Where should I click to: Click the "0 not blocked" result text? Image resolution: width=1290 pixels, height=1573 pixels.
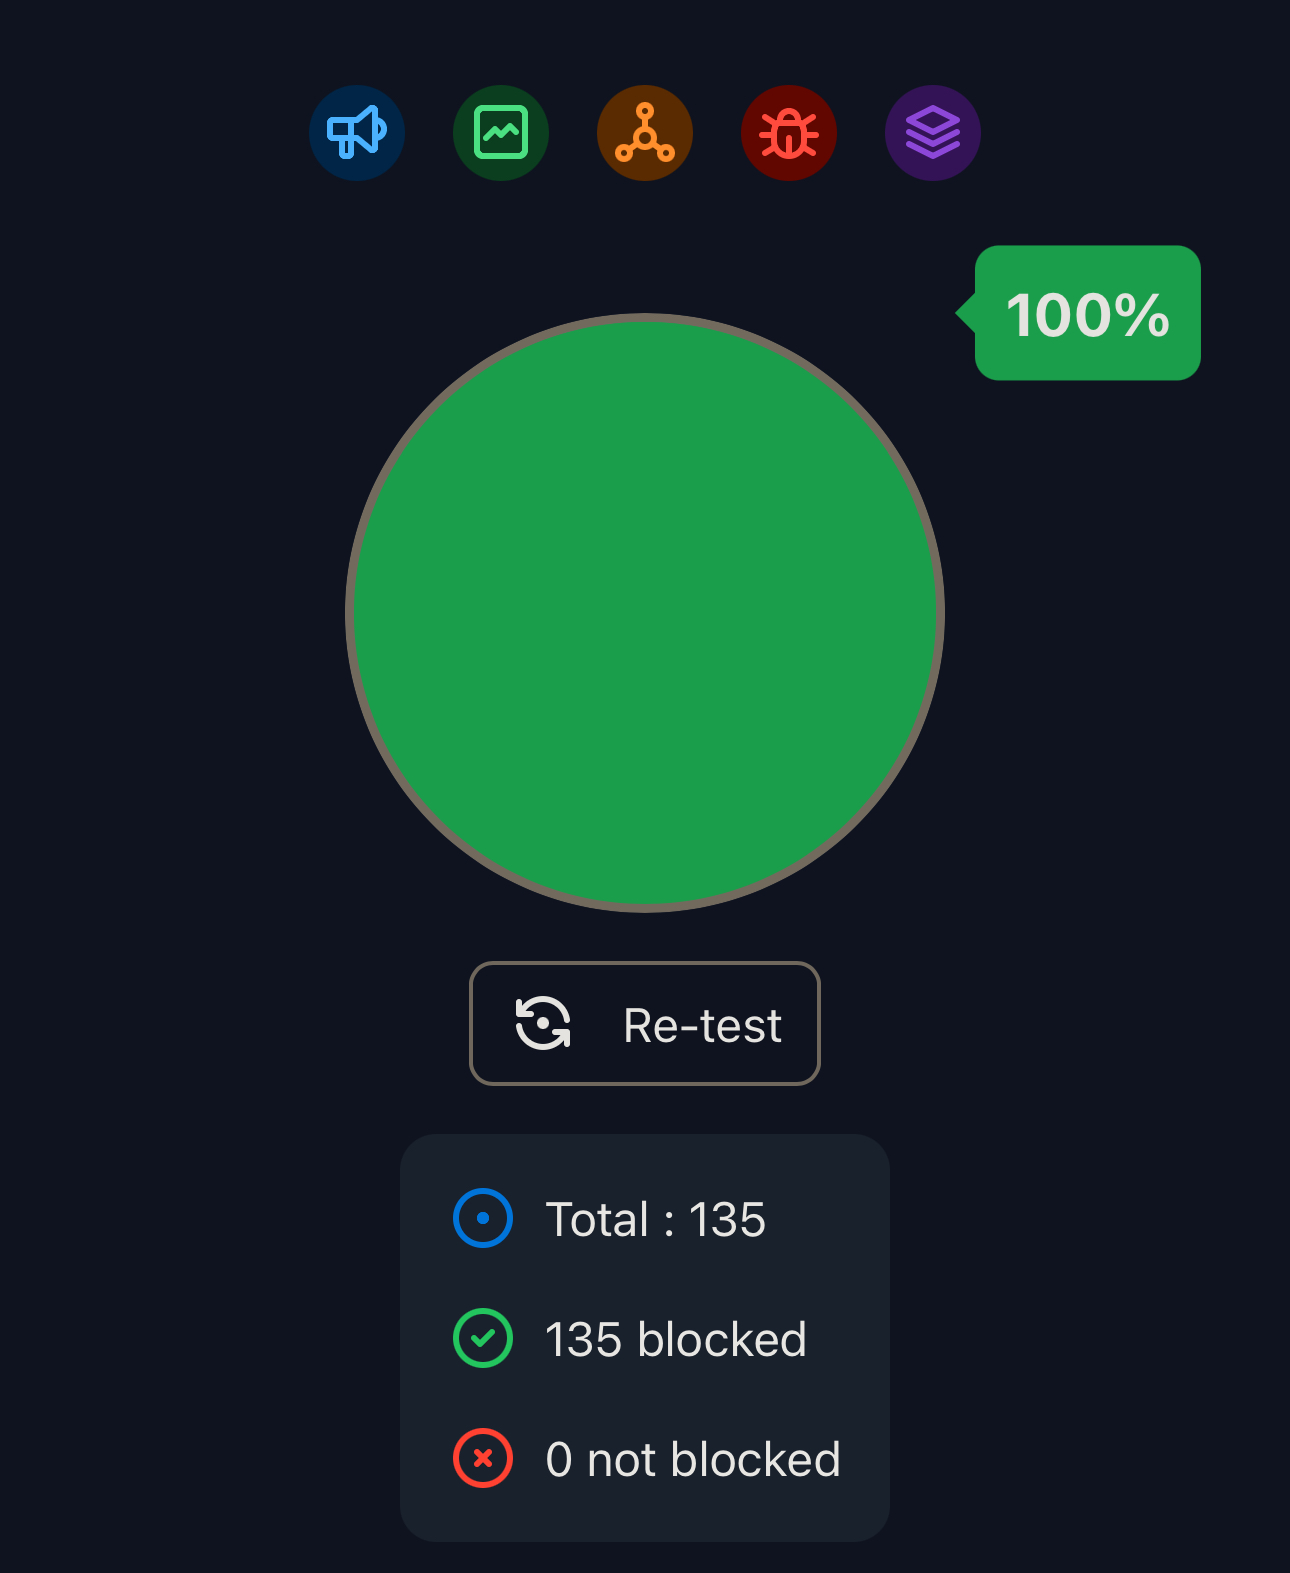[692, 1459]
